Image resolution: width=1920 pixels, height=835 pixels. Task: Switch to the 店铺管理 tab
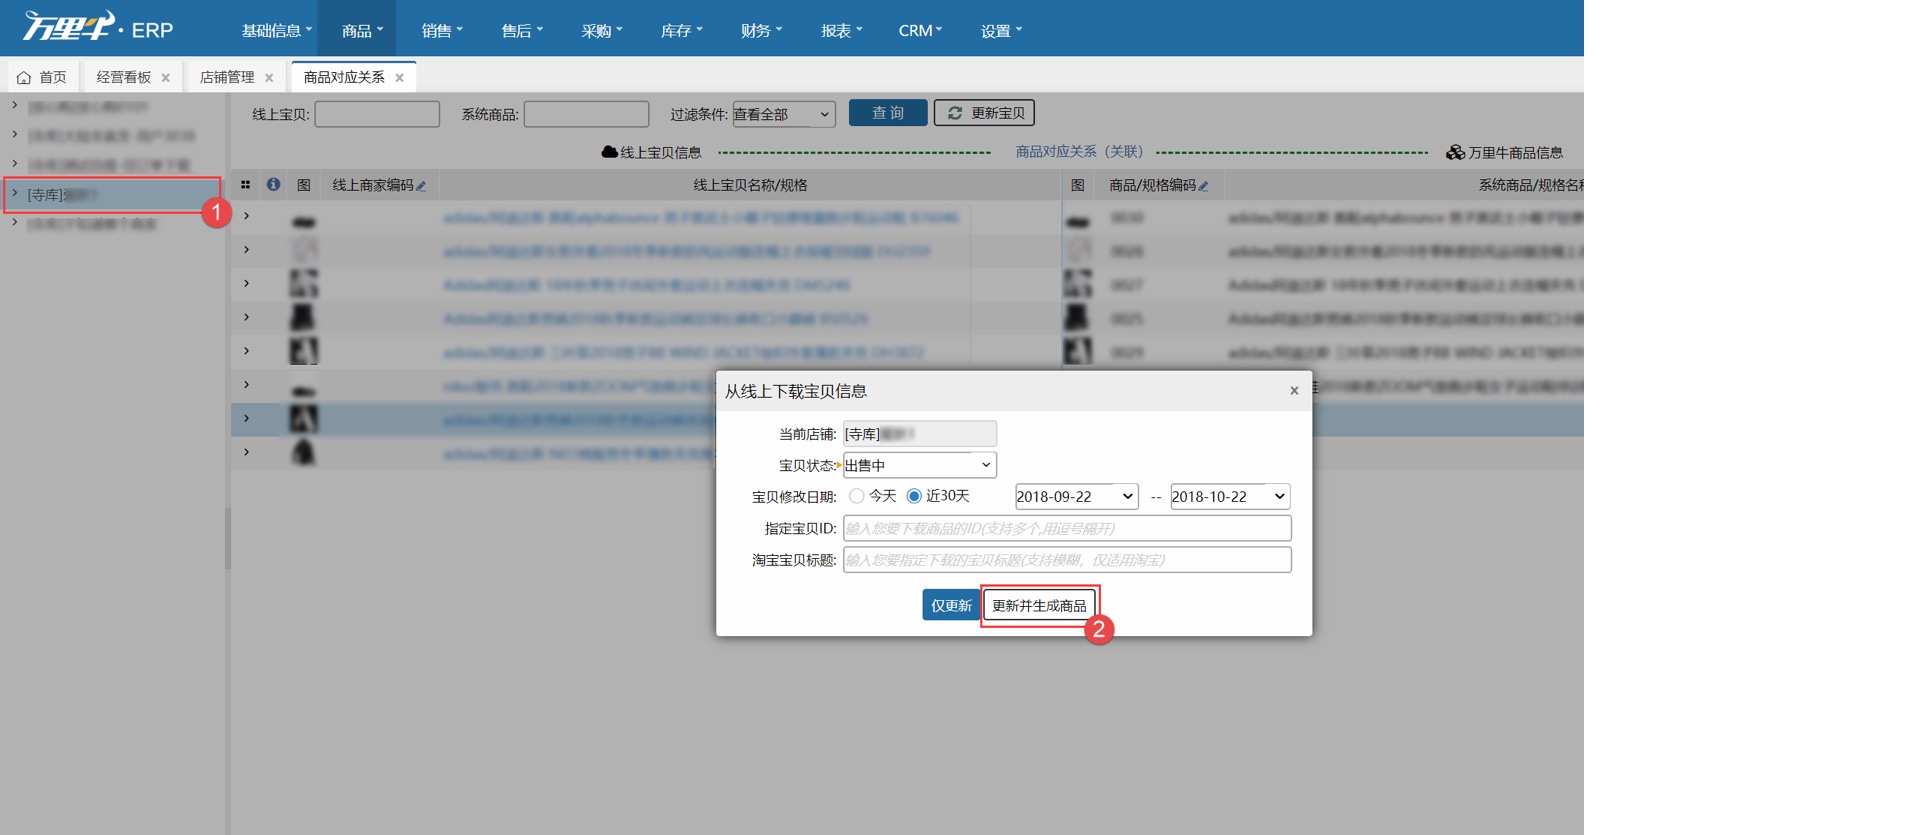tap(227, 77)
